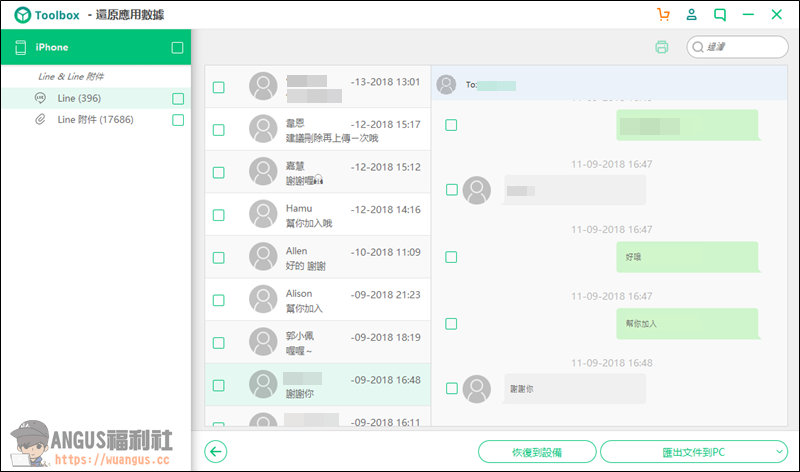Click the search field
This screenshot has height=472, width=800.
pyautogui.click(x=737, y=47)
